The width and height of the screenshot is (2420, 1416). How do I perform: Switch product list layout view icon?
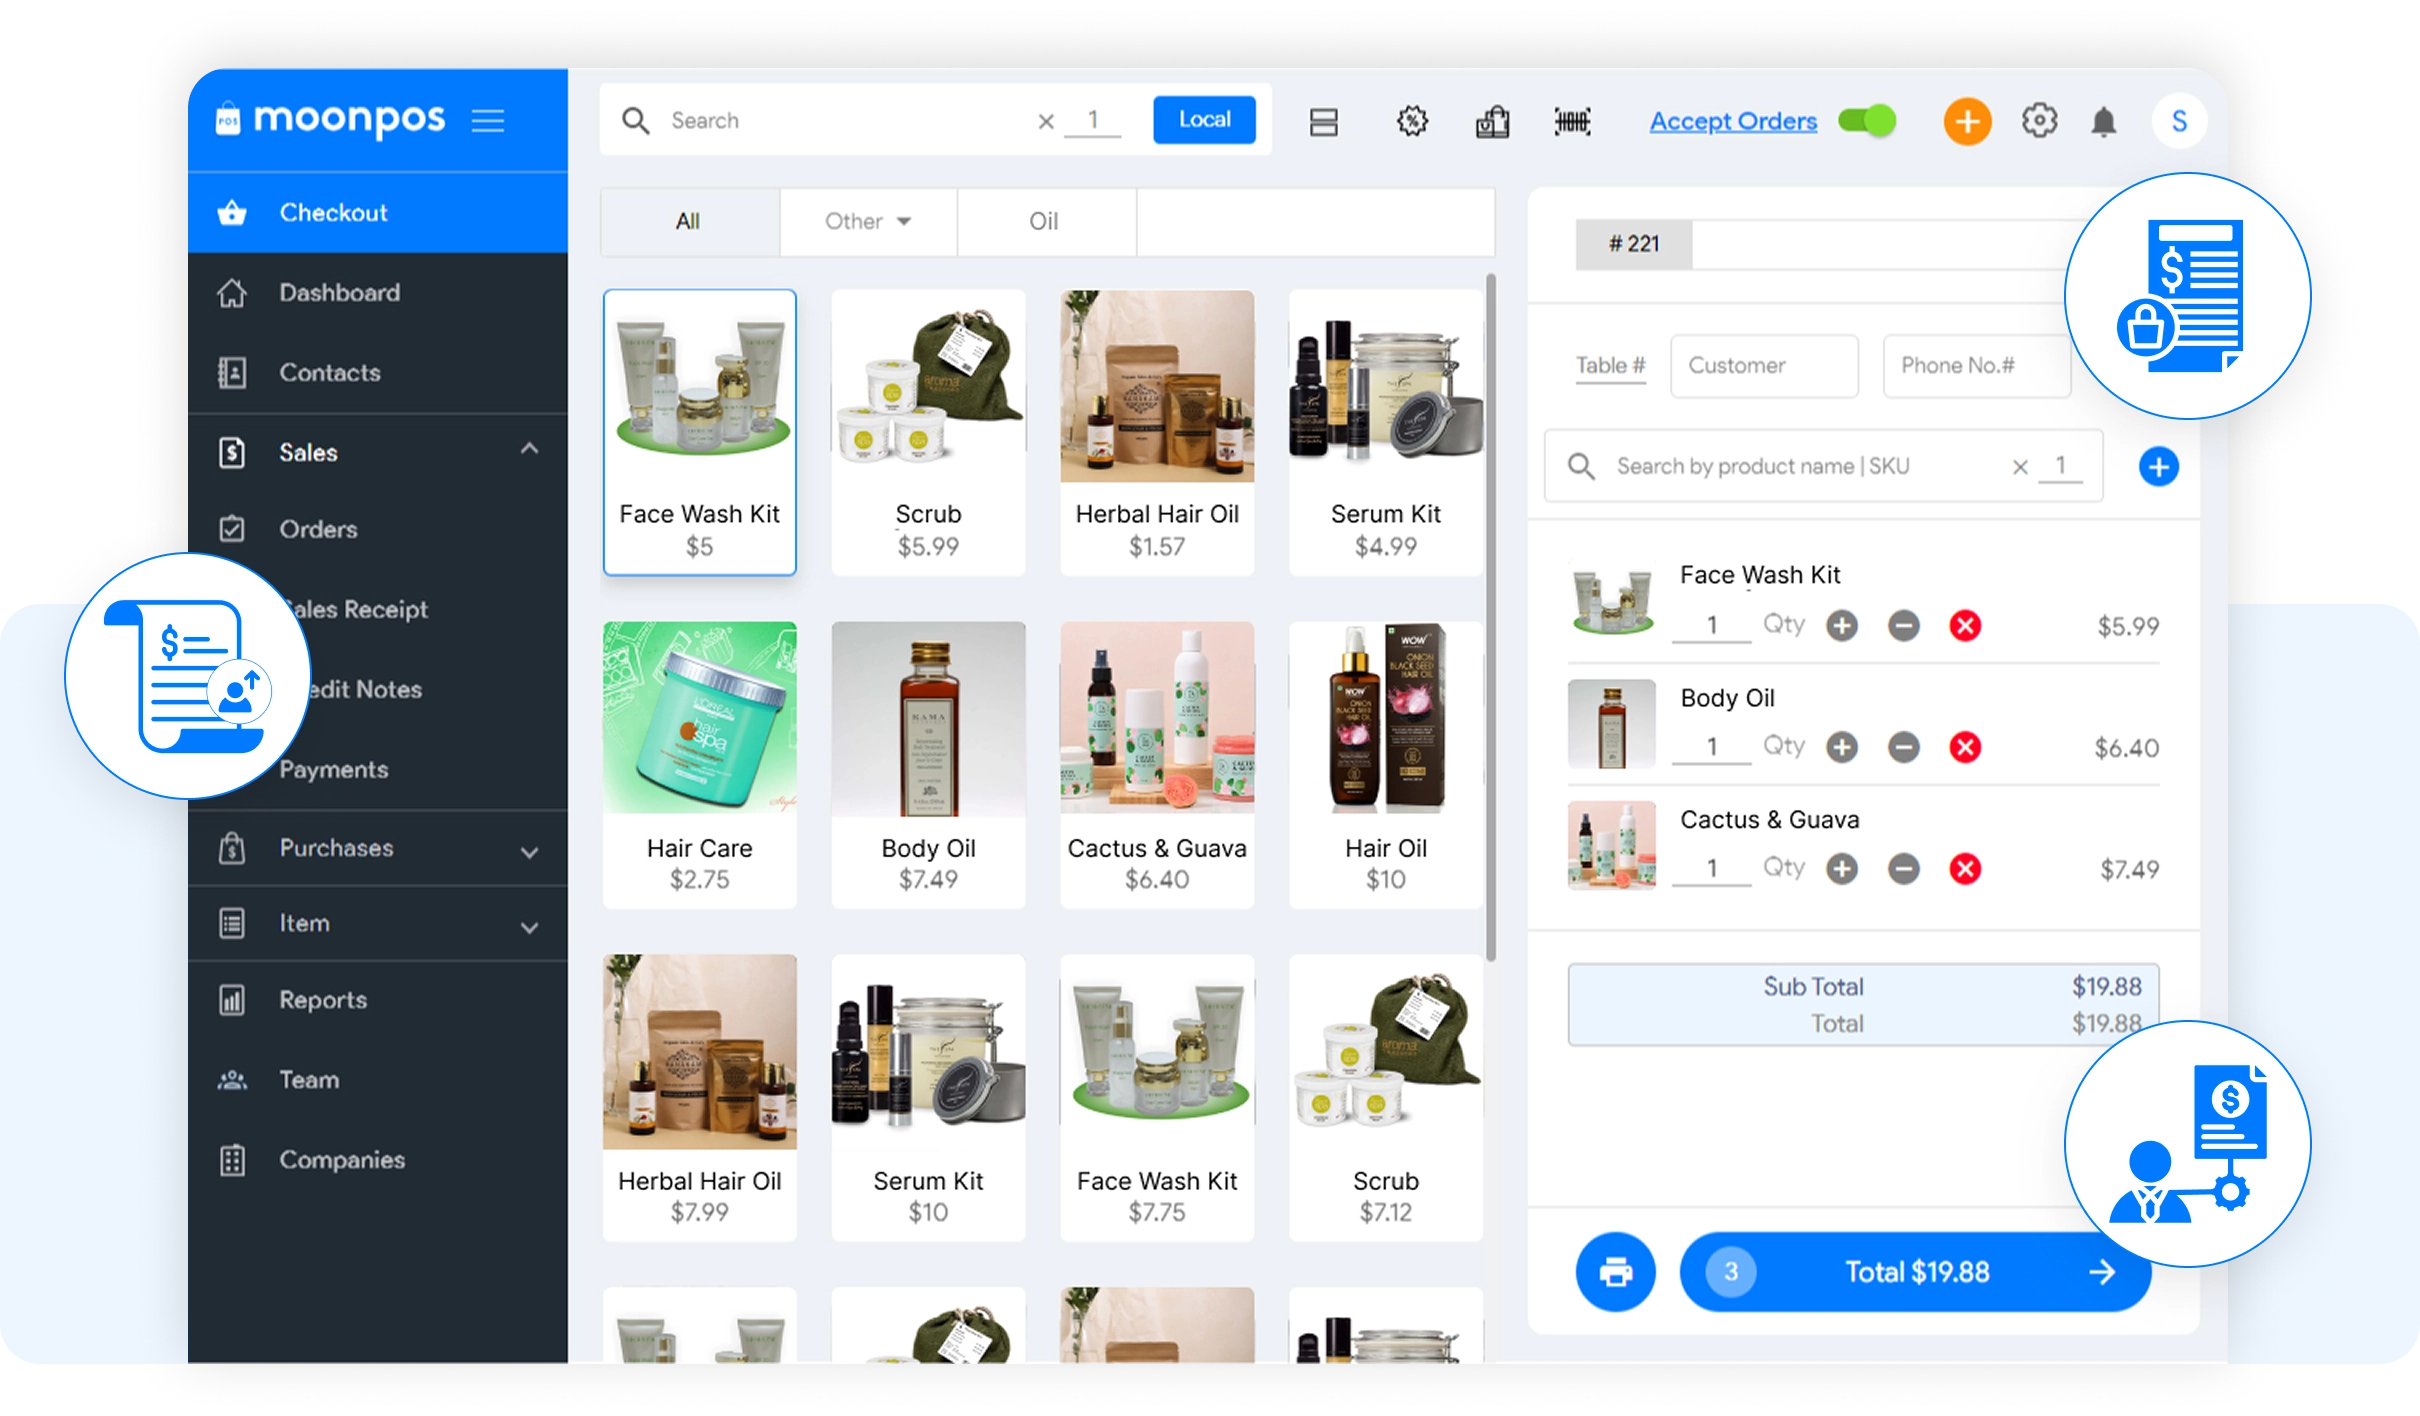coord(1324,122)
